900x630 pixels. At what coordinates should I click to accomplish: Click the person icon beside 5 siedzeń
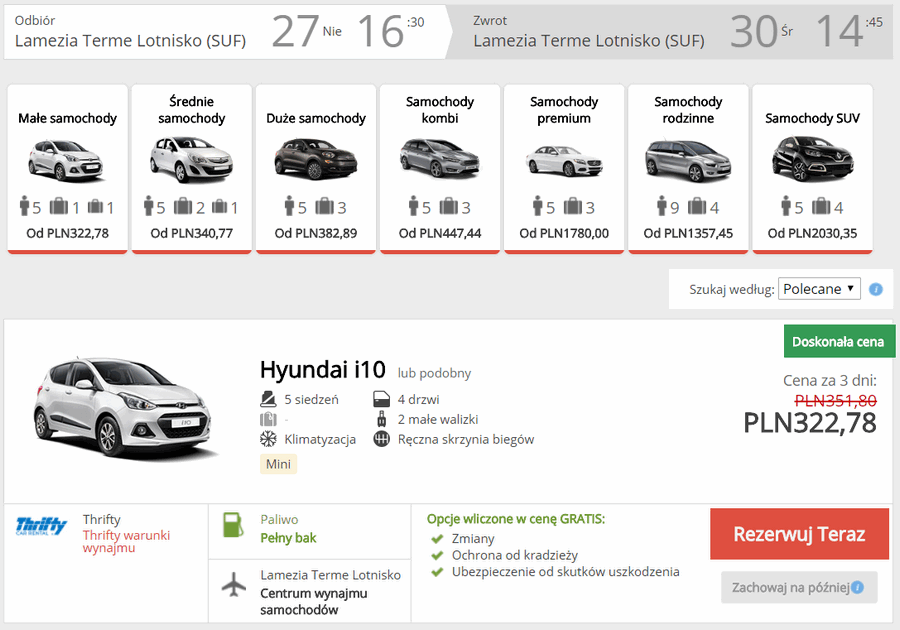click(268, 399)
